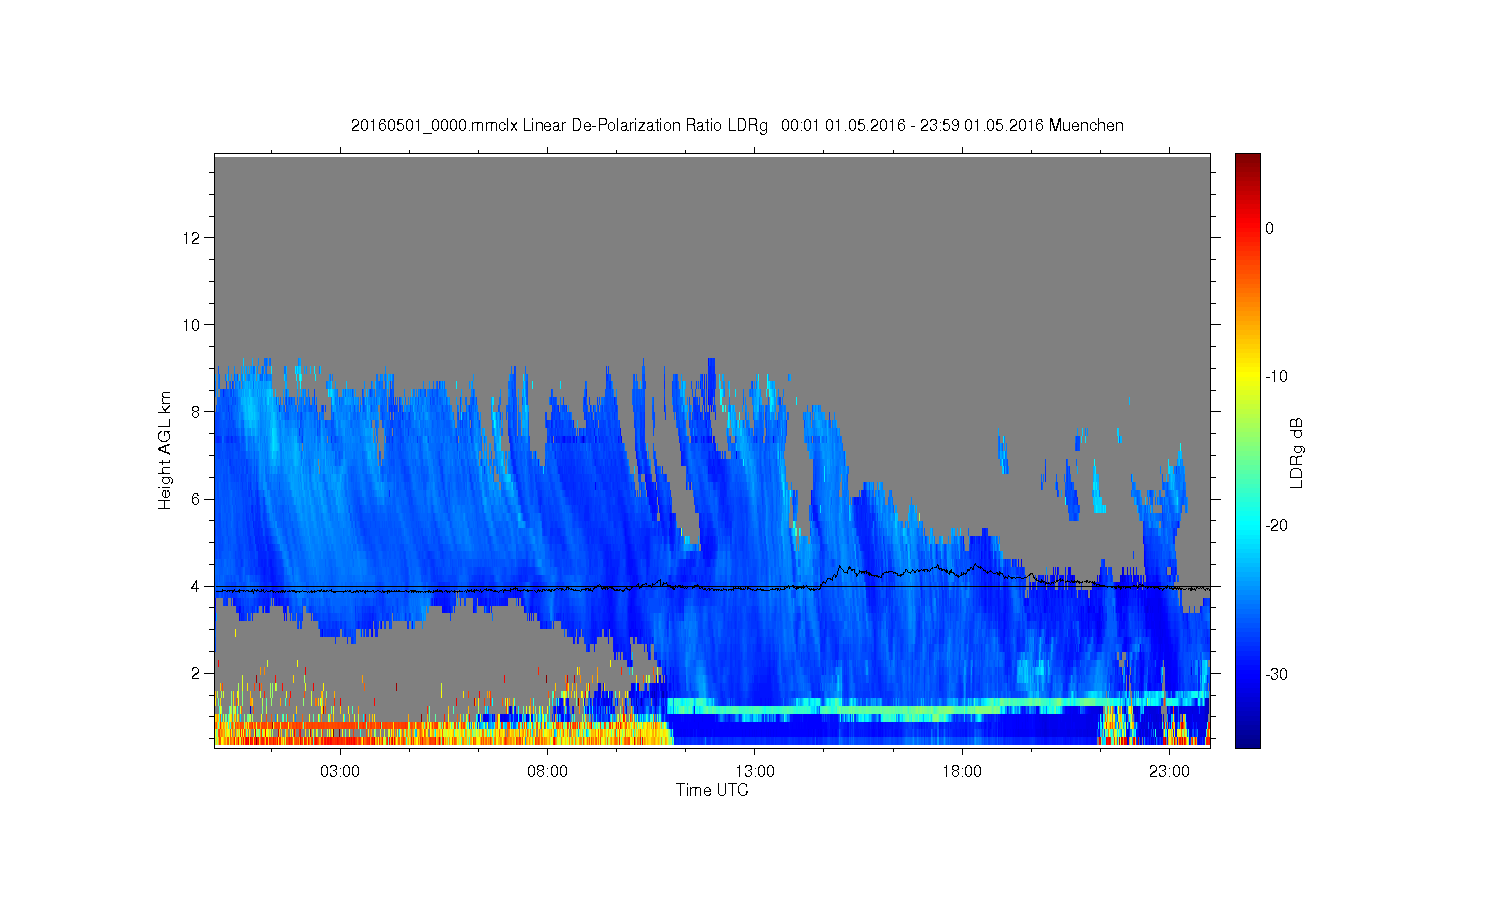Click the 23:00 time tick label
This screenshot has width=1500, height=900.
pyautogui.click(x=1169, y=772)
